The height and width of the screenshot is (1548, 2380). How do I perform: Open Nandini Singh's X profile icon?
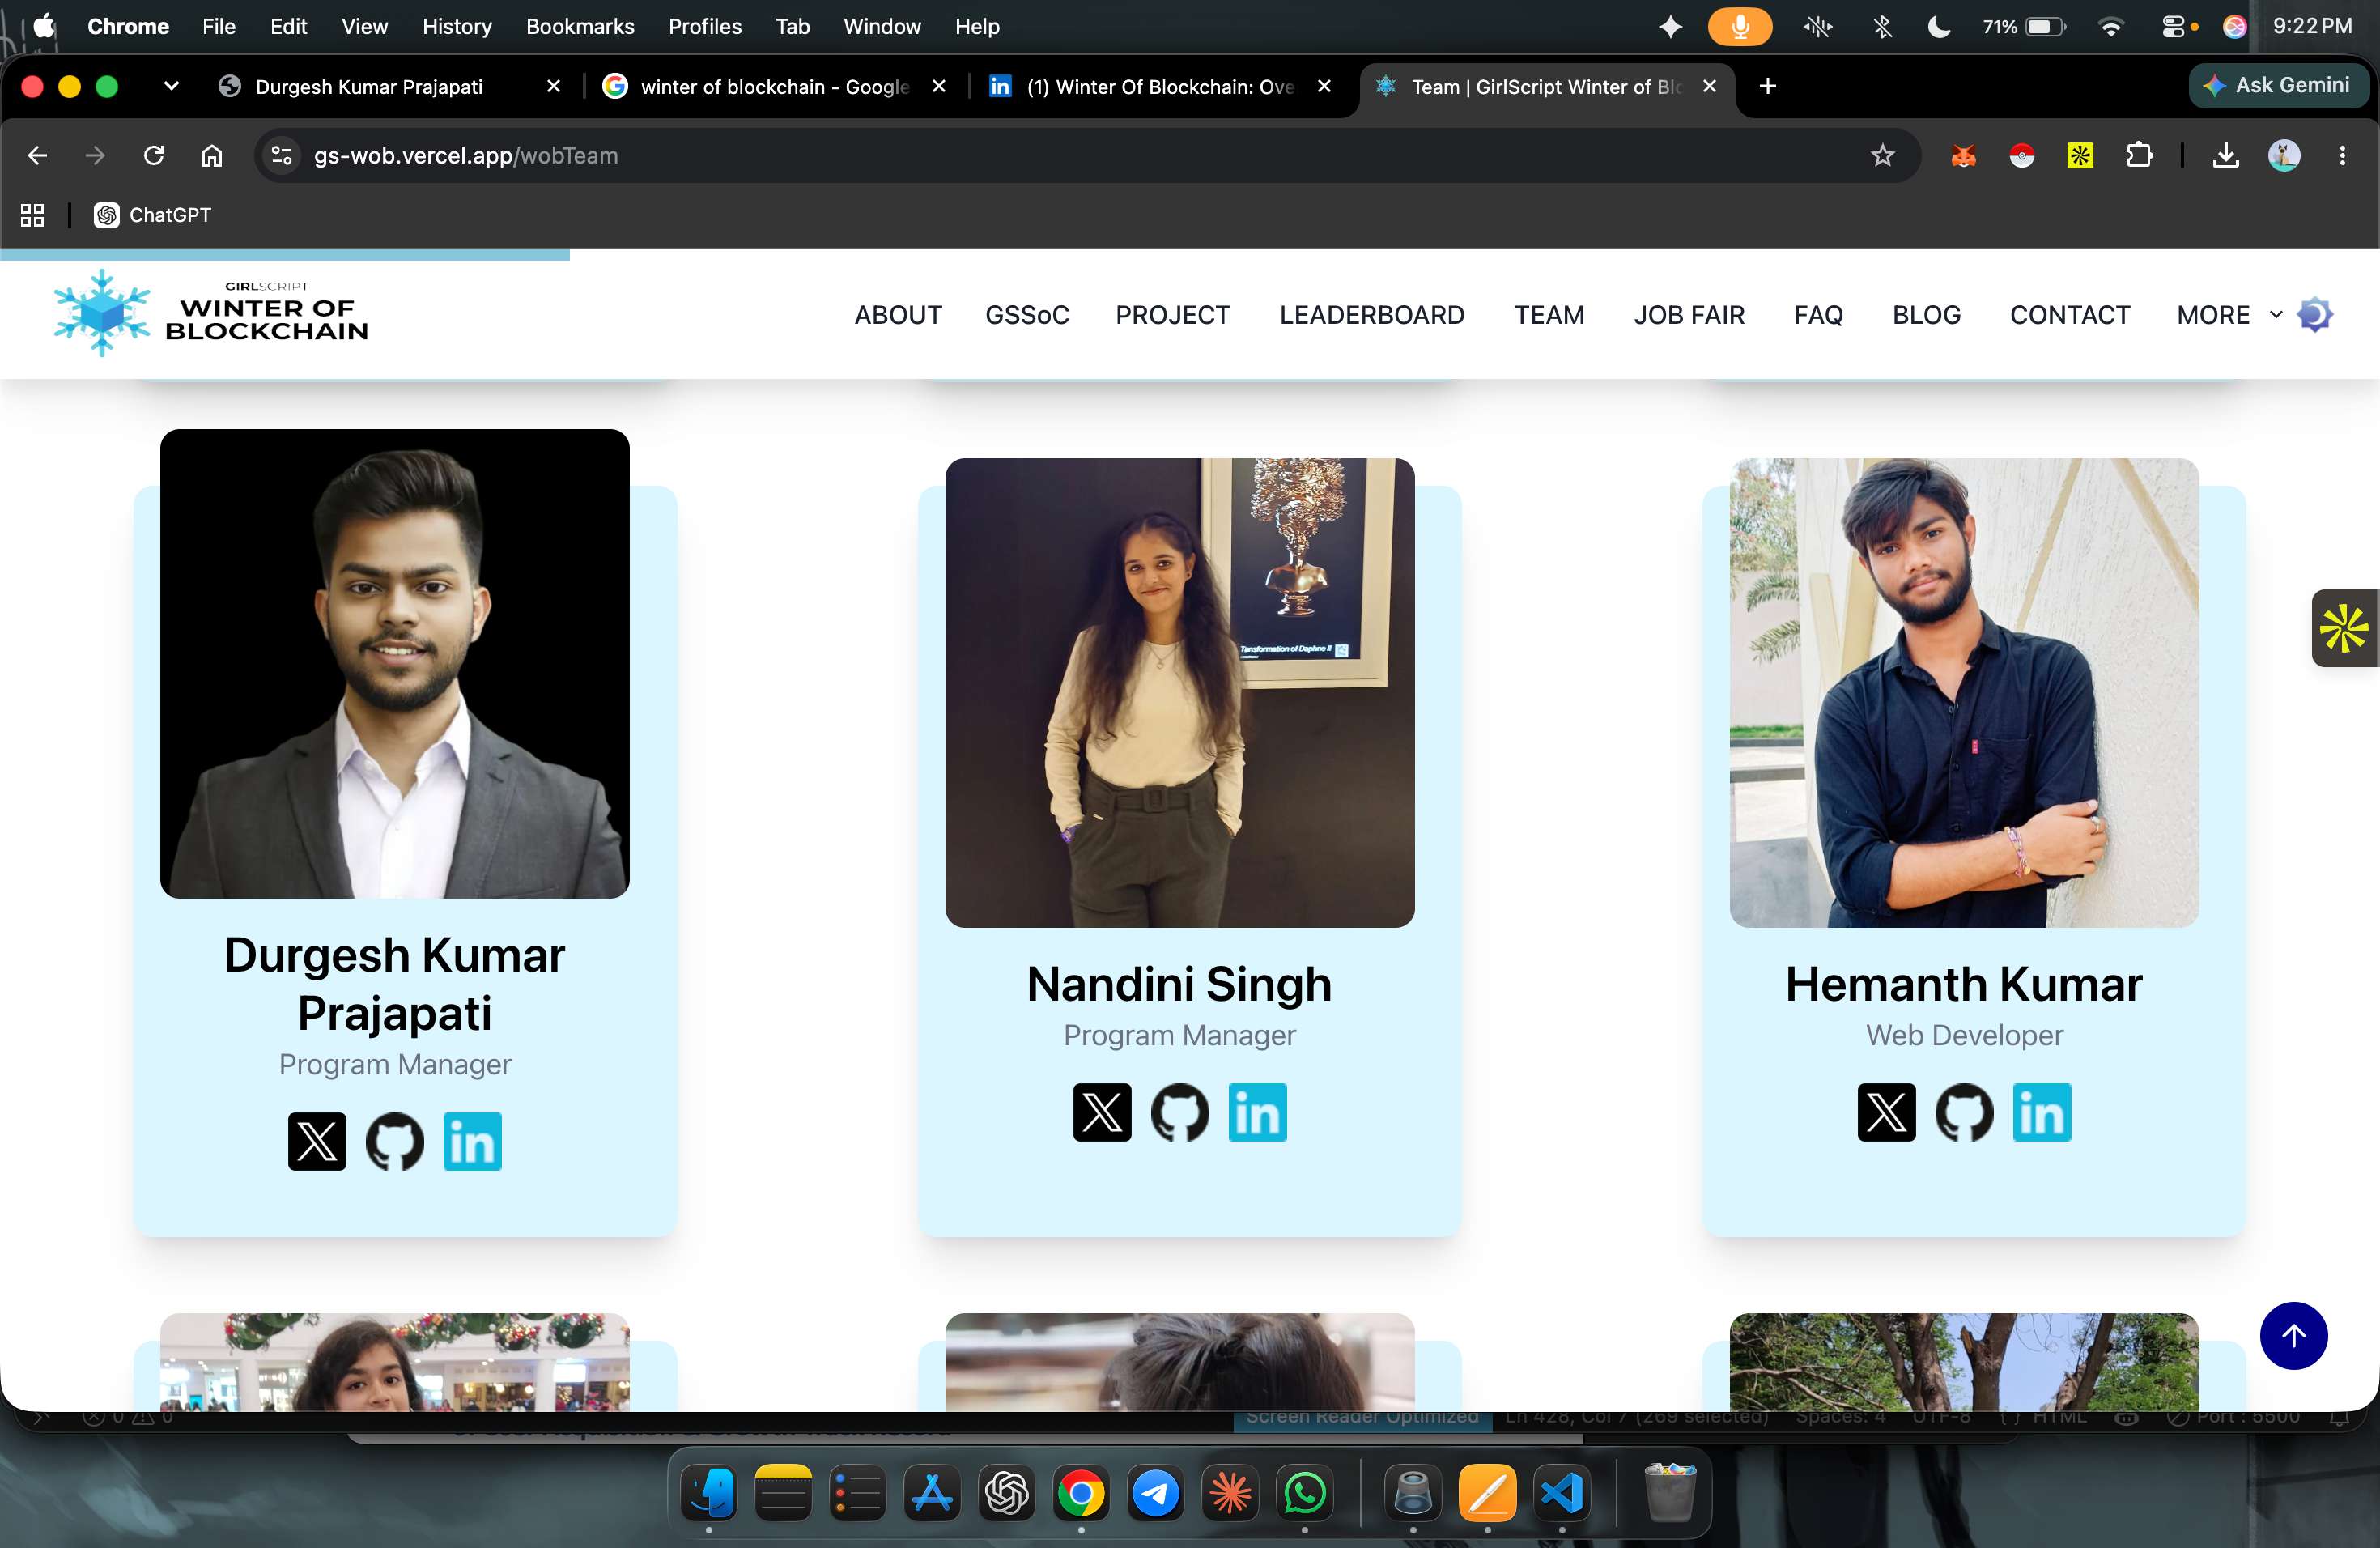click(x=1102, y=1112)
